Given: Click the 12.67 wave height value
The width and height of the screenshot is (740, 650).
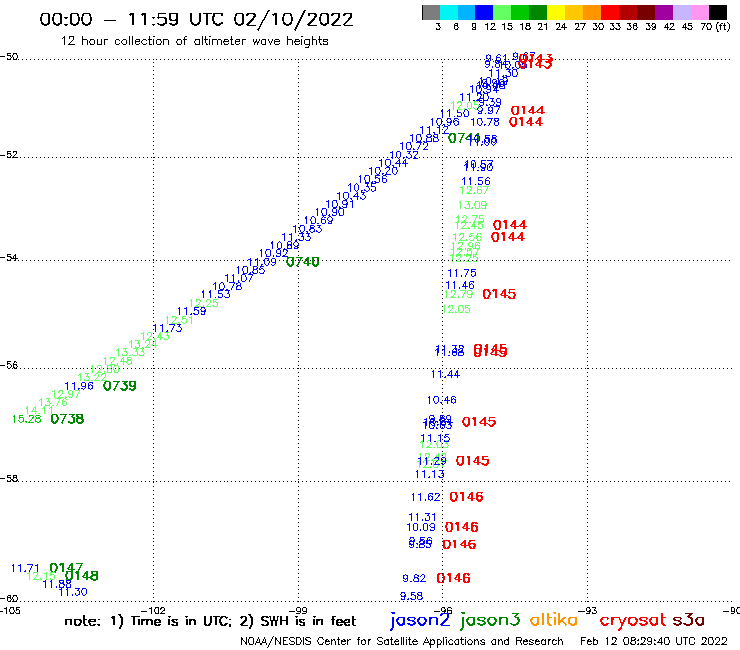Looking at the screenshot, I should (474, 190).
